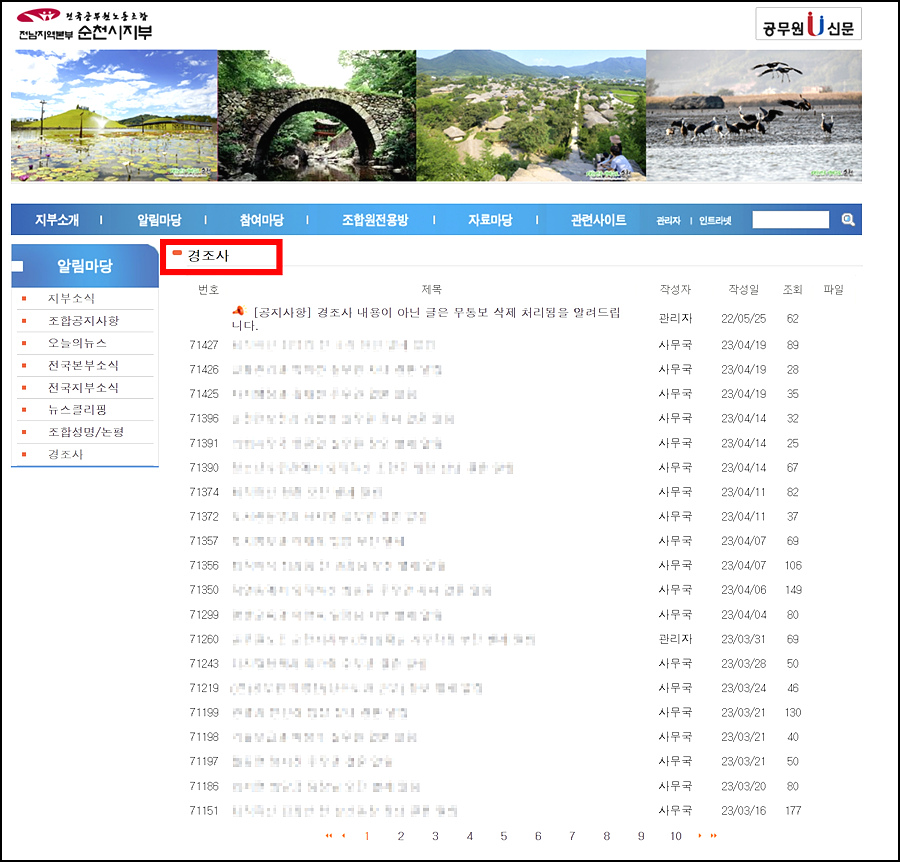Viewport: 900px width, 862px height.
Task: Click the 순천시지부 union logo
Action: [84, 25]
